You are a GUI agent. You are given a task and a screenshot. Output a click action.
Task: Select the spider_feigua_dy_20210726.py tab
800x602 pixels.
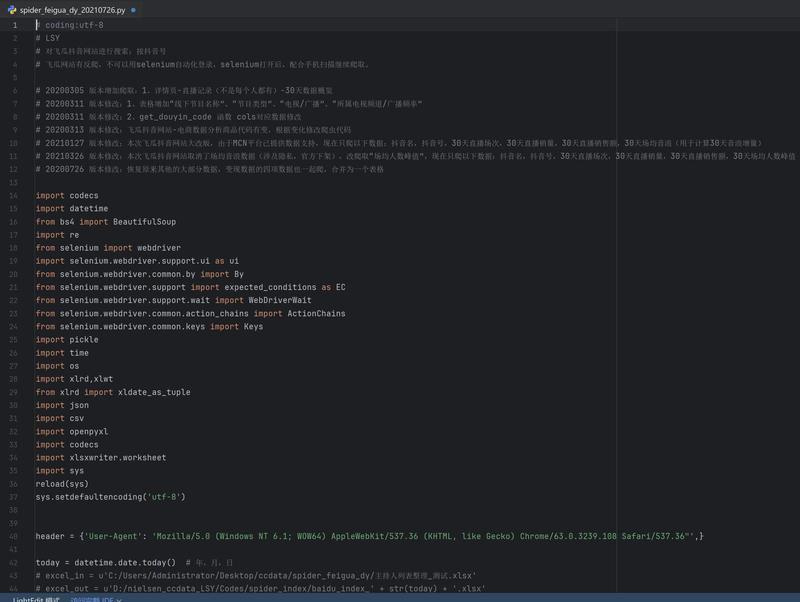(x=72, y=10)
